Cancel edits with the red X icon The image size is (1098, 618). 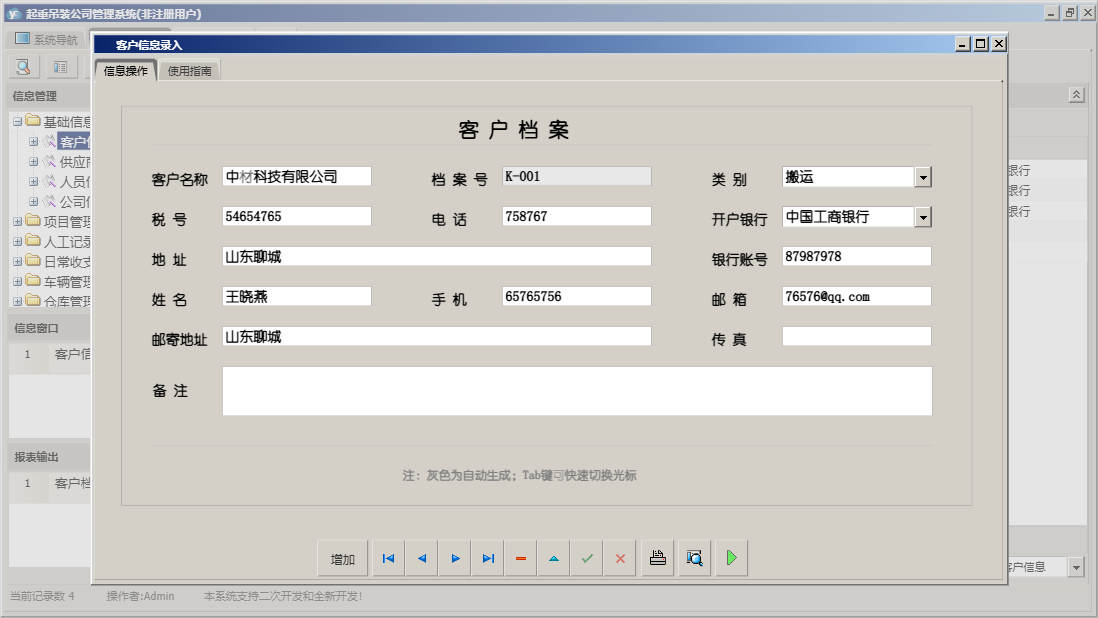point(619,558)
